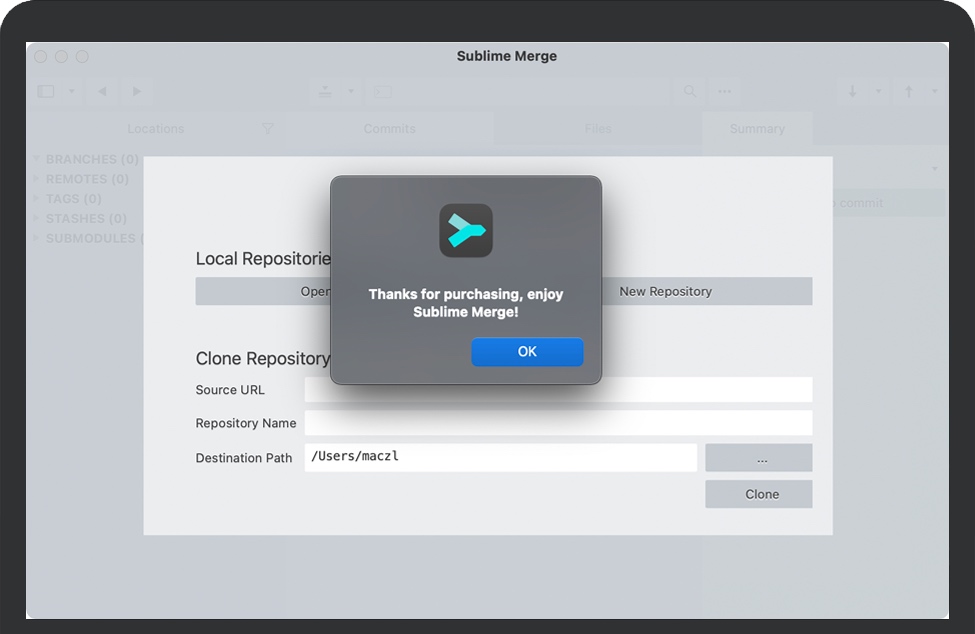Expand the STASHES section

(37, 218)
